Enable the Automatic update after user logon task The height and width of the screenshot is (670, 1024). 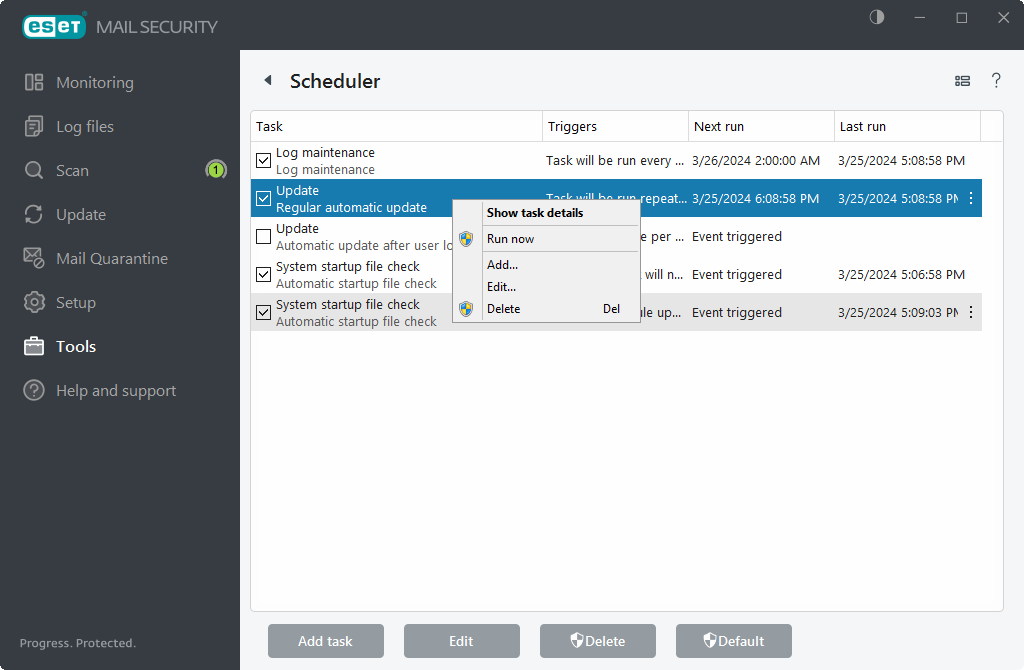coord(263,236)
